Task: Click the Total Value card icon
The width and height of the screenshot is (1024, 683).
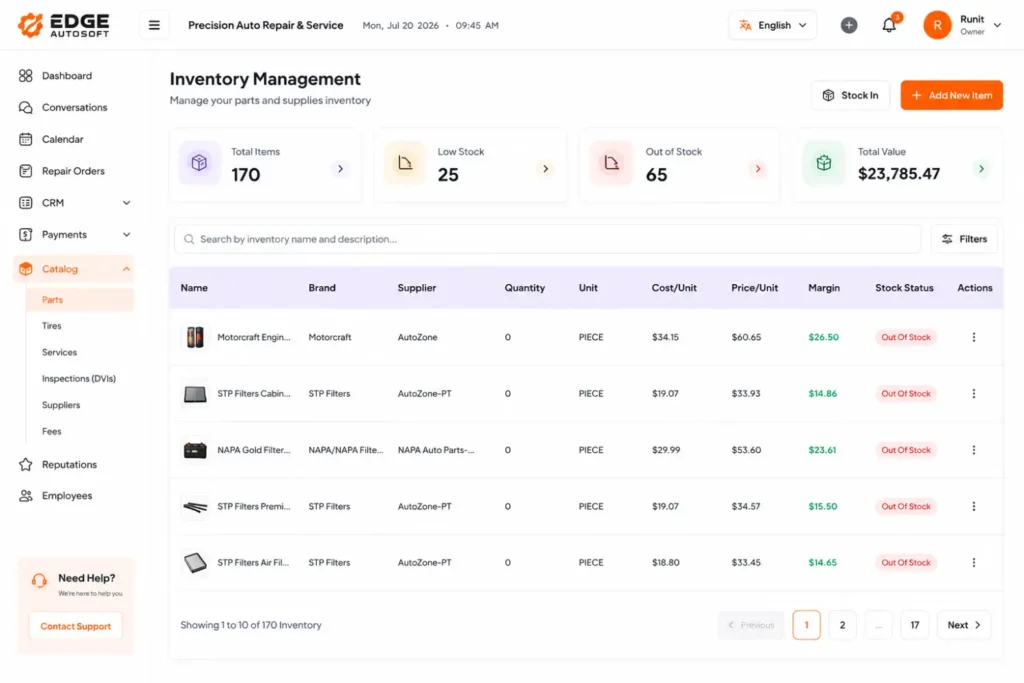Action: (x=824, y=163)
